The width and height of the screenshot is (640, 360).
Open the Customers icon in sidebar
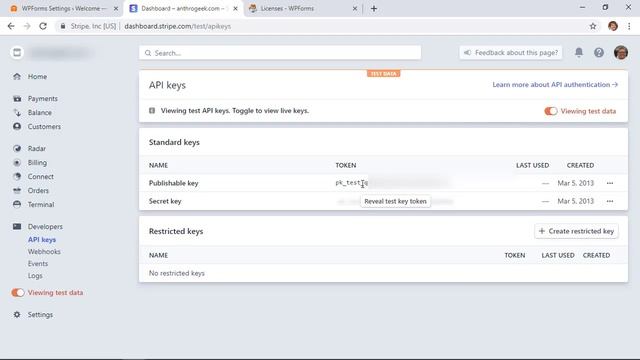tap(17, 127)
